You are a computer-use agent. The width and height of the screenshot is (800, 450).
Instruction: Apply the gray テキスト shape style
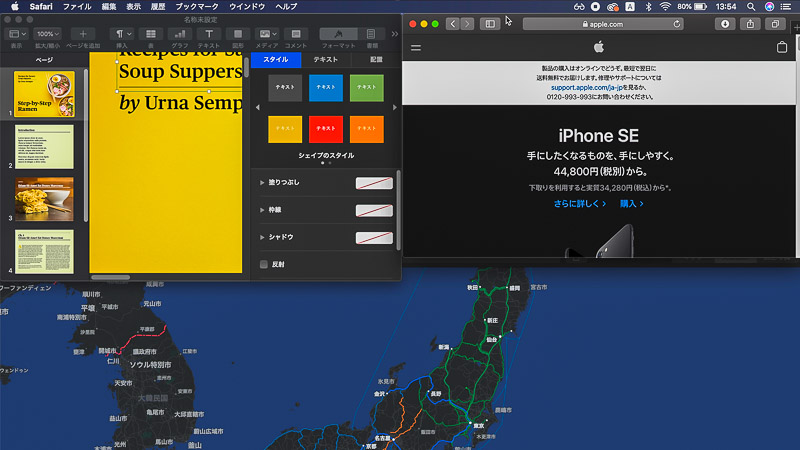(x=285, y=88)
